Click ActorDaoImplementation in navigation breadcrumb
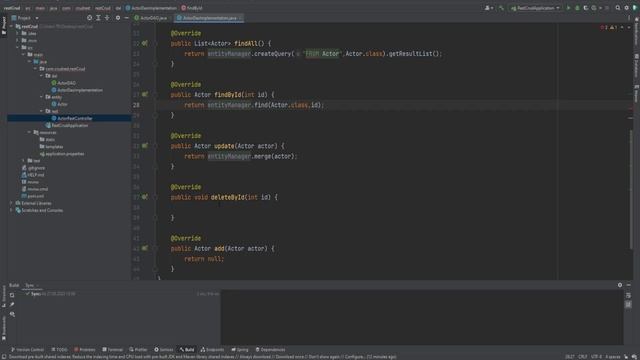Viewport: 640px width, 360px height. pos(151,8)
